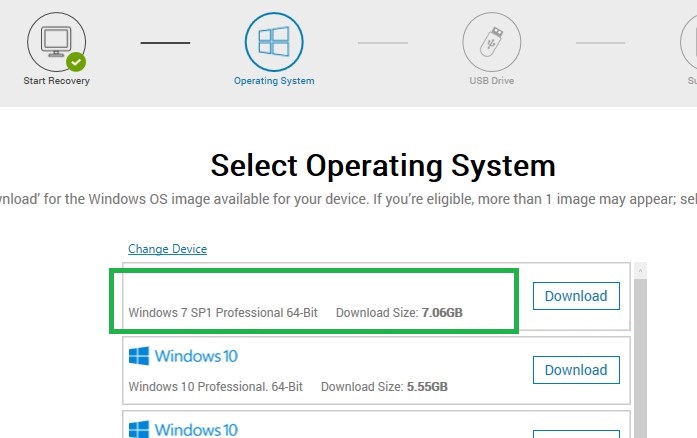The width and height of the screenshot is (697, 438).
Task: Select the Windows 7 SP1 Professional row
Action: coord(376,297)
